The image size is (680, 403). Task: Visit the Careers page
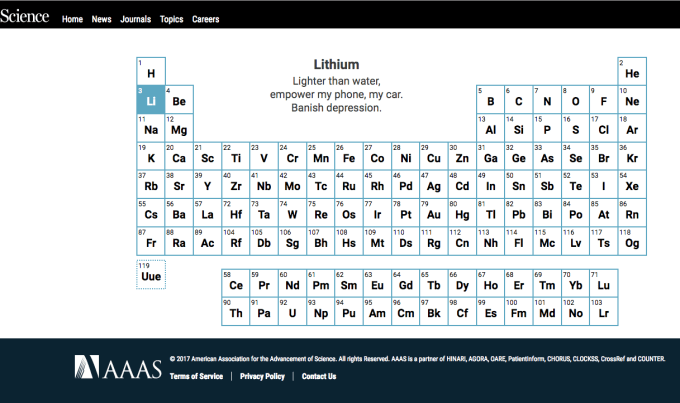(205, 19)
